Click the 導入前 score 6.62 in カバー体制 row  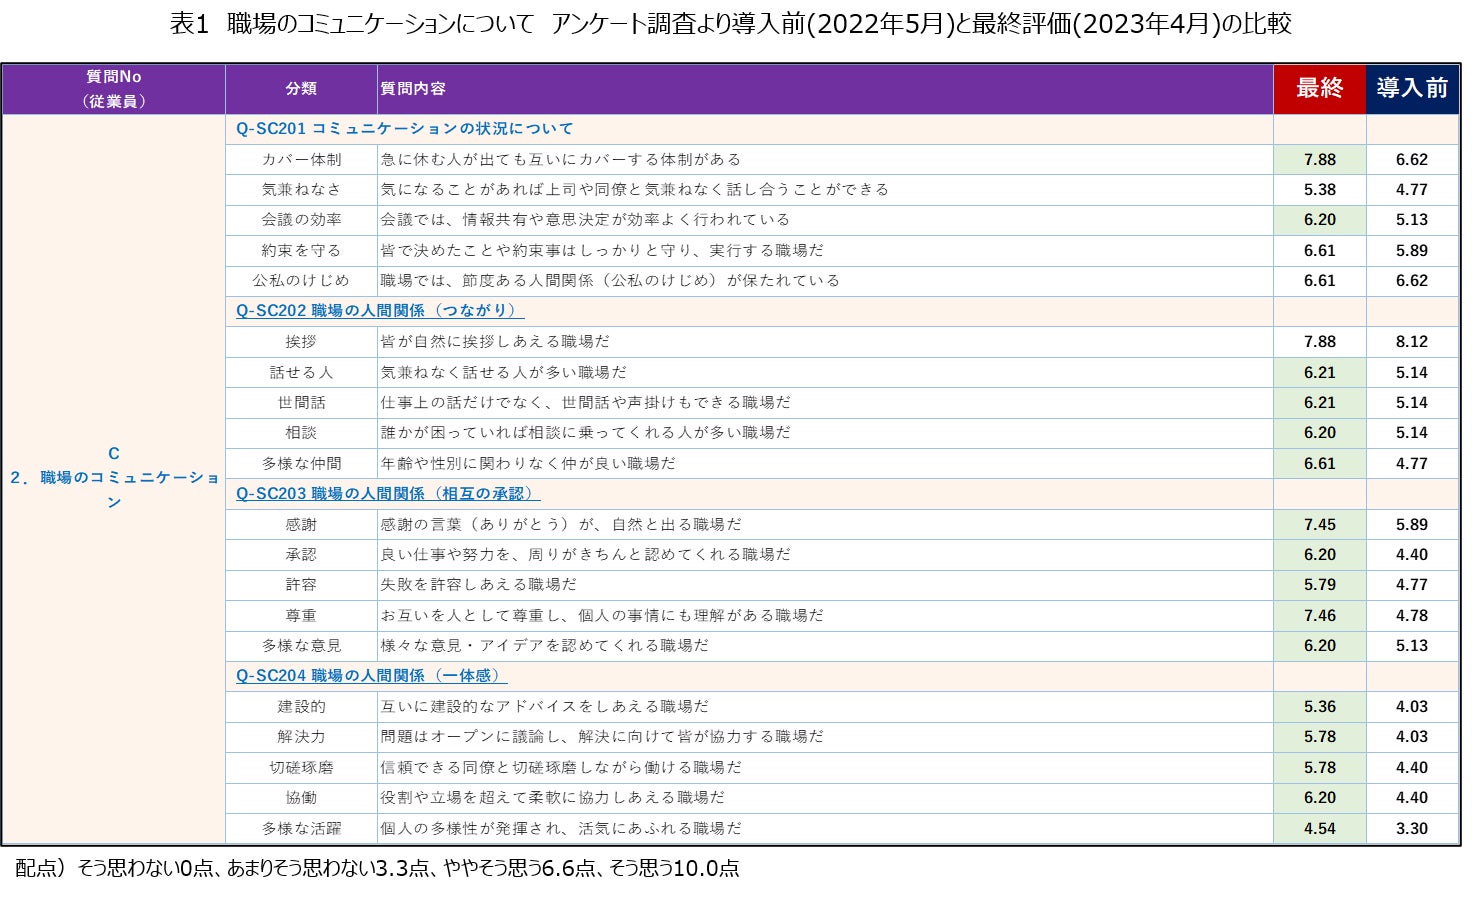coord(1412,160)
